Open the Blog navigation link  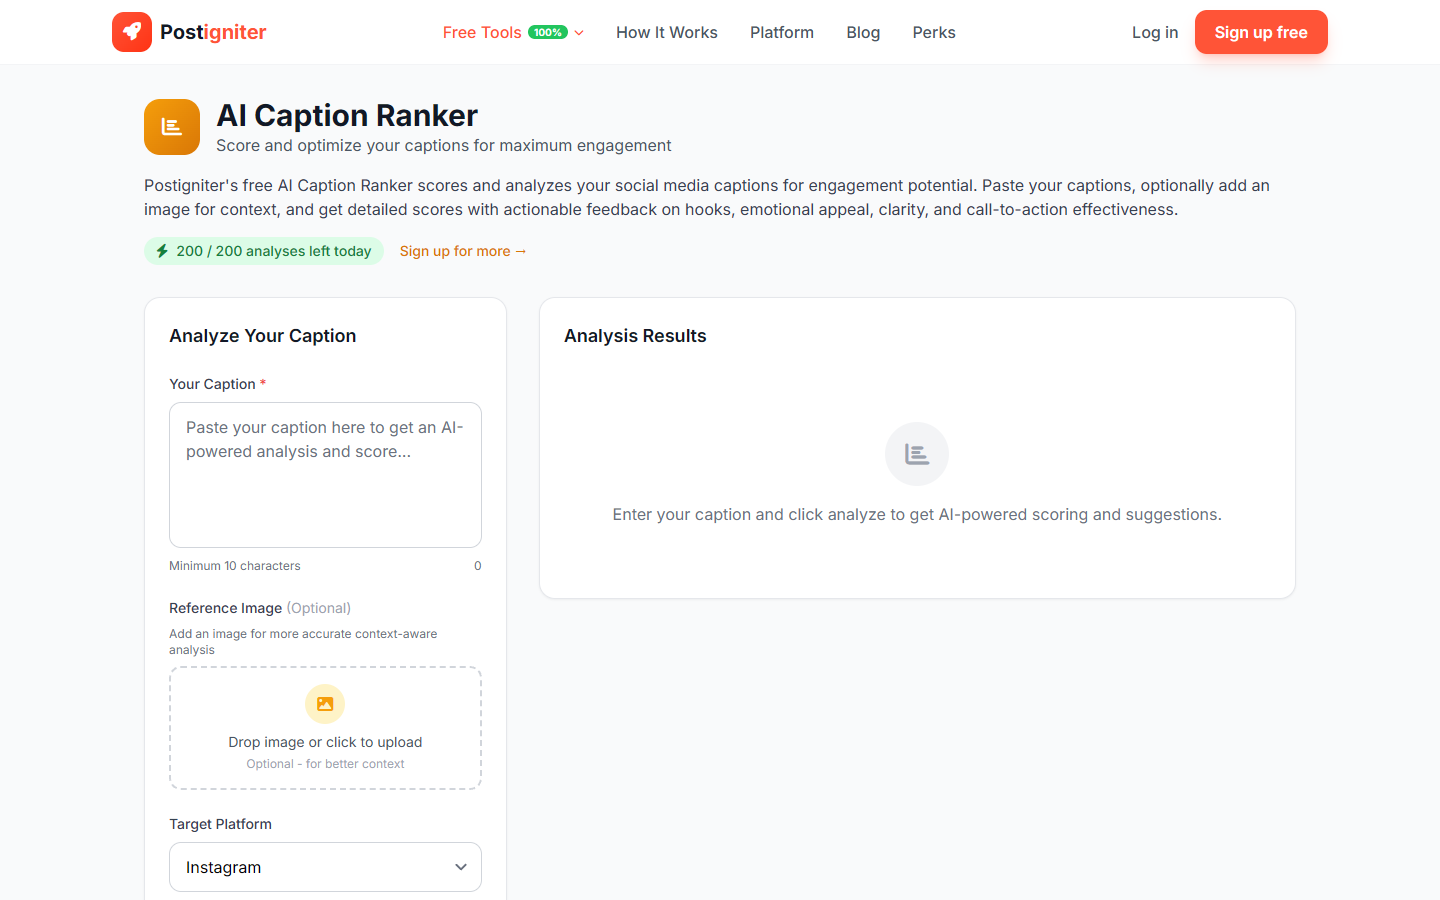pos(862,32)
